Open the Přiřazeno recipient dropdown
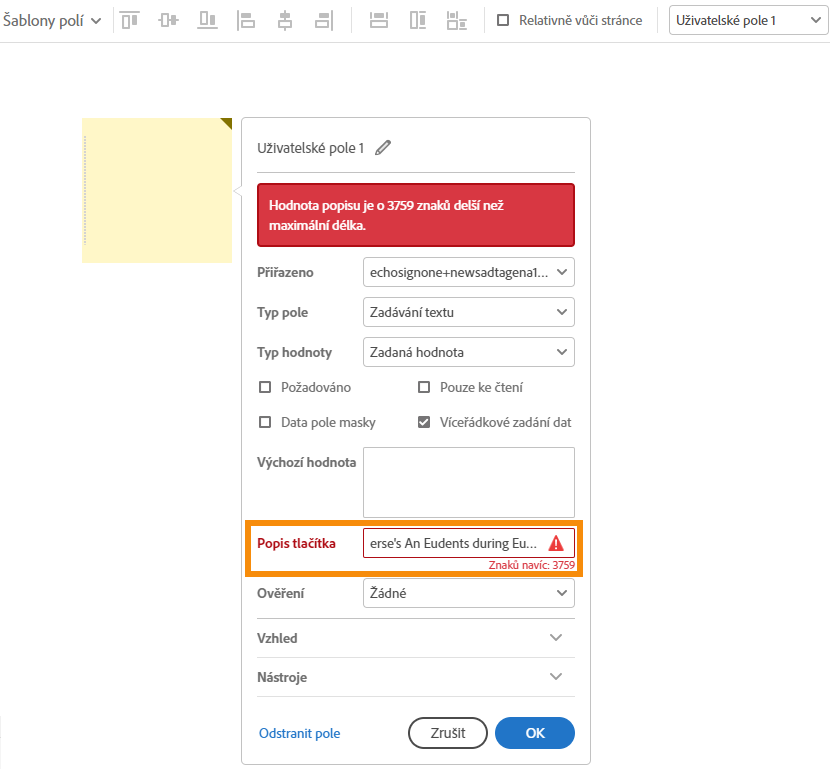The width and height of the screenshot is (830, 769). [x=468, y=272]
